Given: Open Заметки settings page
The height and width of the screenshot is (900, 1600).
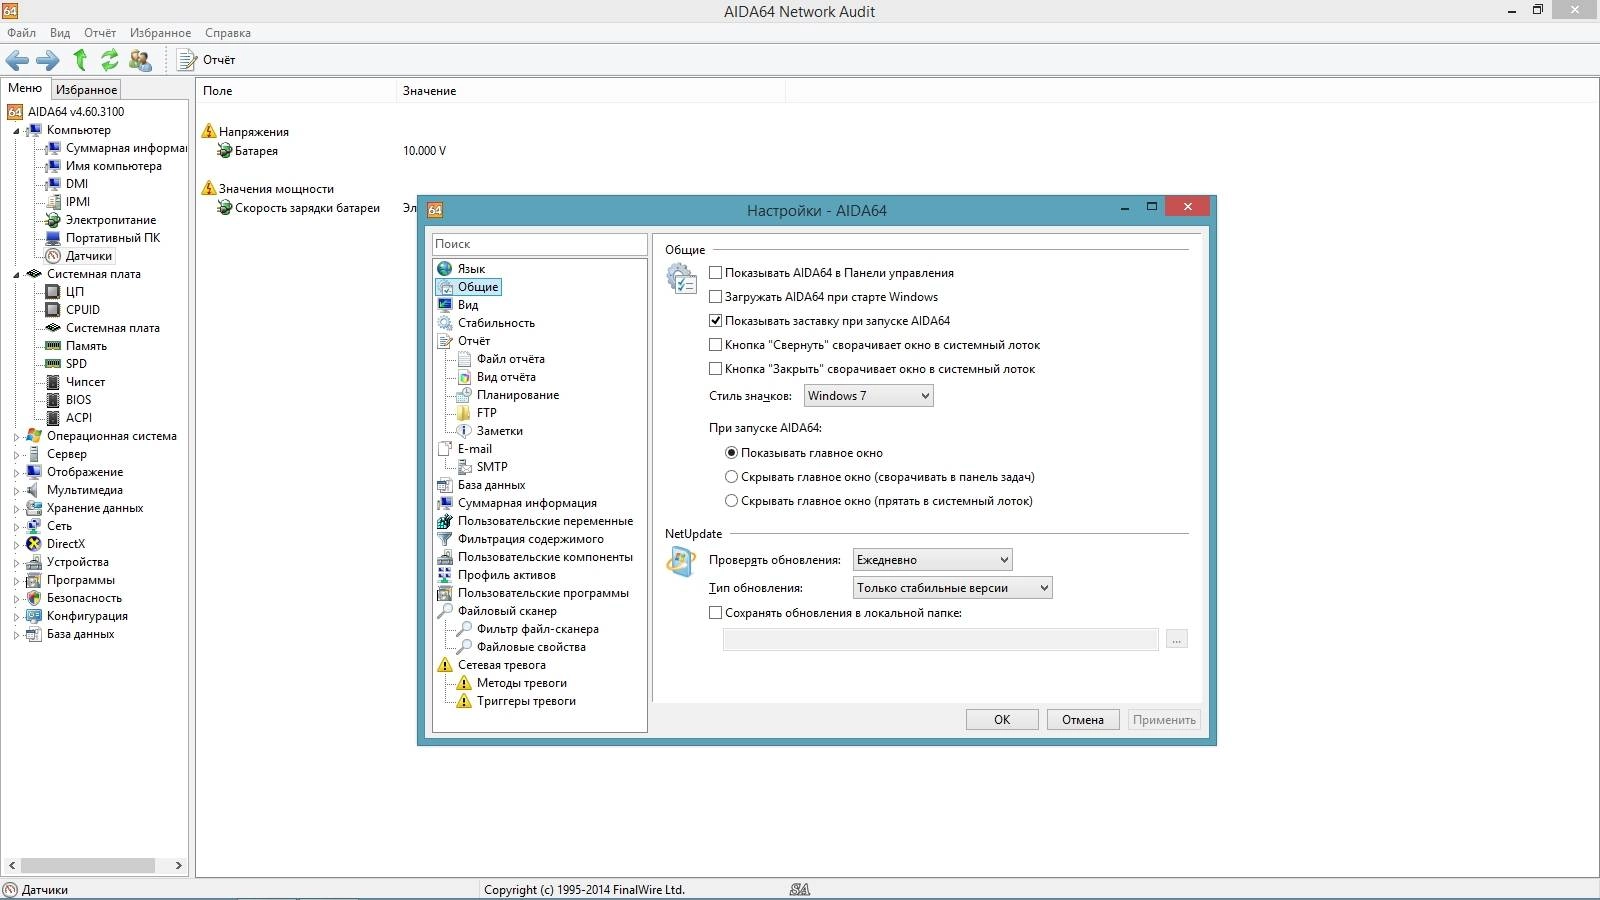Looking at the screenshot, I should click(x=499, y=431).
